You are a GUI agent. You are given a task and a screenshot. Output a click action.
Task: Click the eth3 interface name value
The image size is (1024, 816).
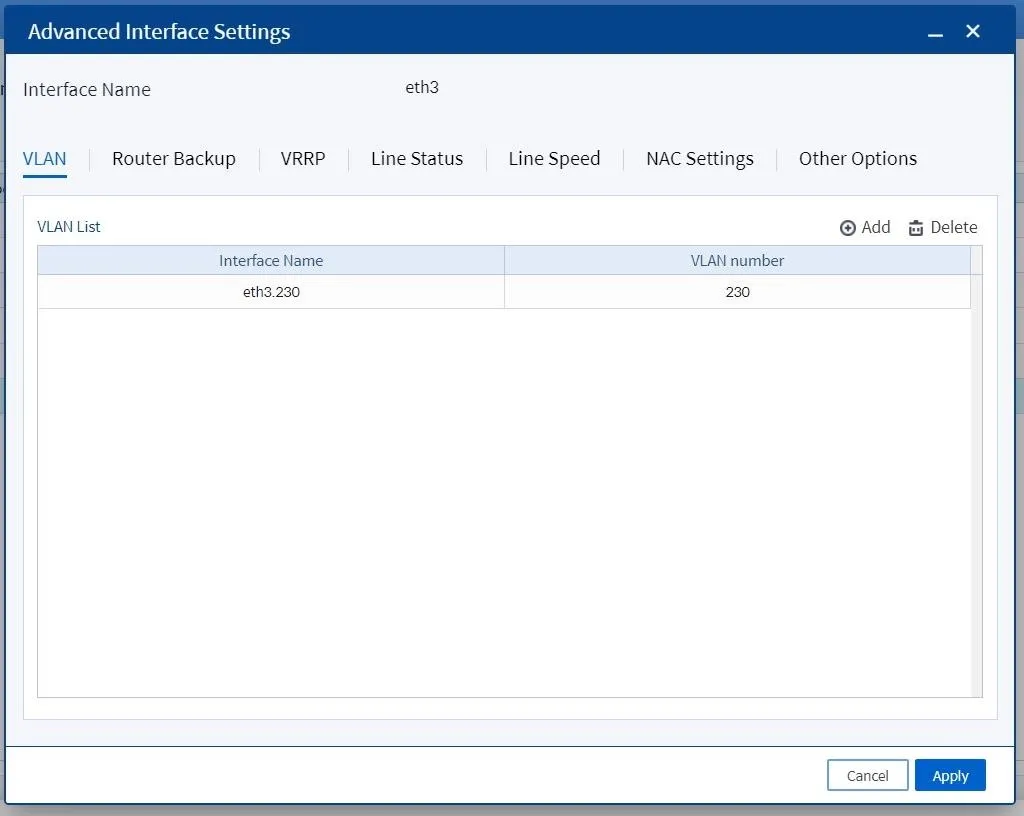422,87
